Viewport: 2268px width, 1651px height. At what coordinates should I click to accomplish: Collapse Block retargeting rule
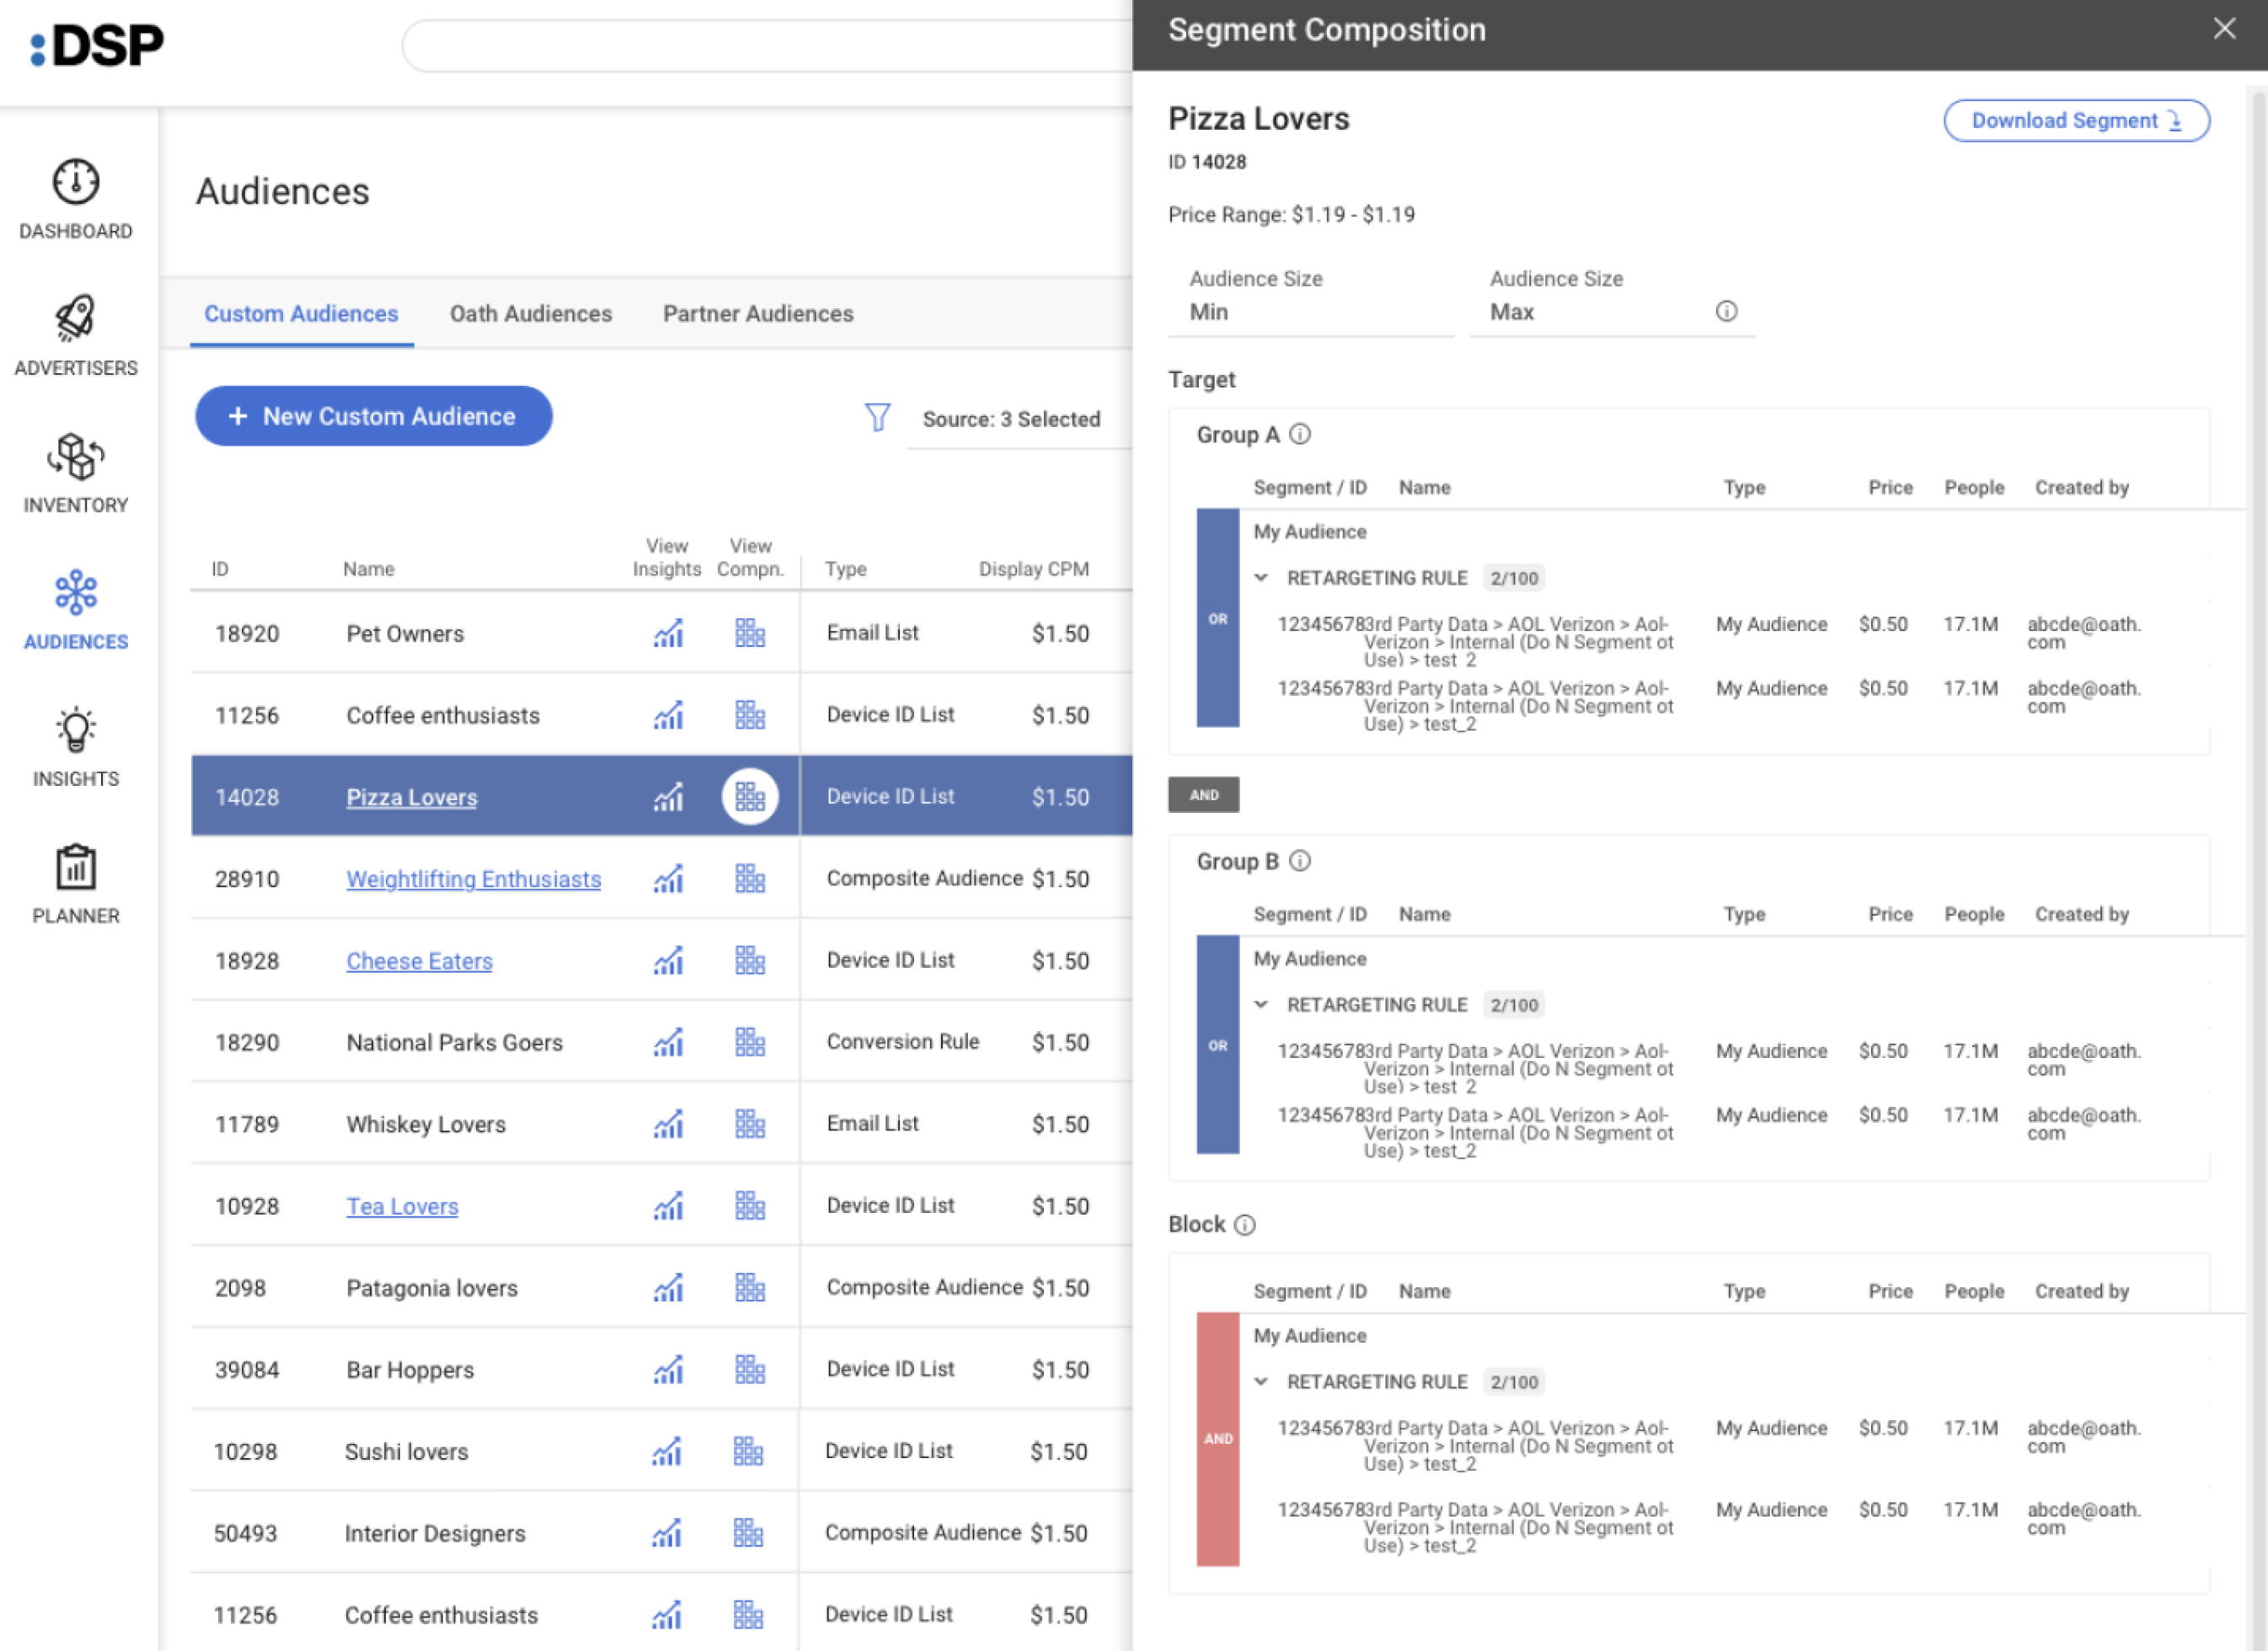click(1261, 1382)
